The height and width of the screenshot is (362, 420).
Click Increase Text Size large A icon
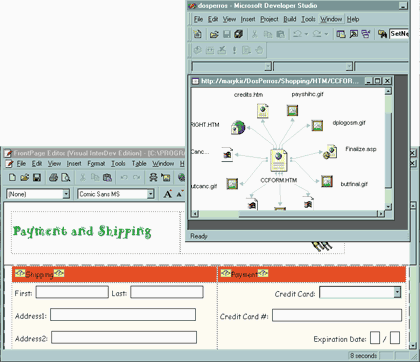click(168, 194)
